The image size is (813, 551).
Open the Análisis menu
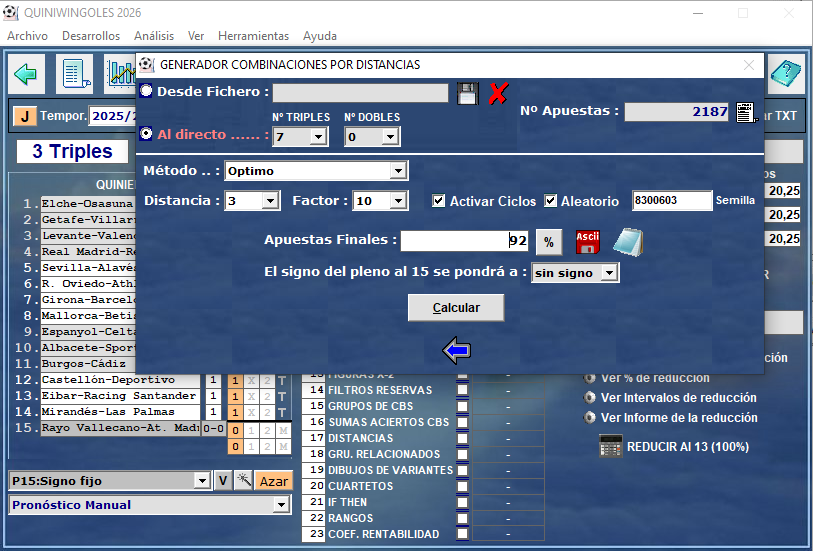154,36
